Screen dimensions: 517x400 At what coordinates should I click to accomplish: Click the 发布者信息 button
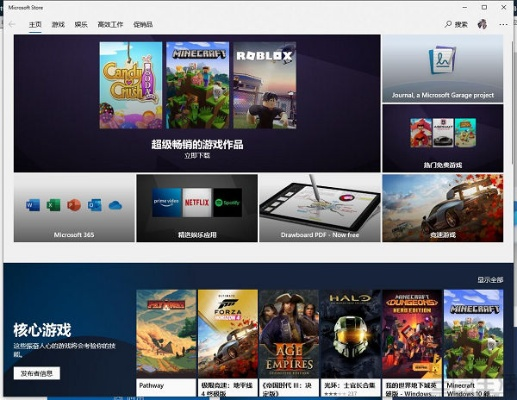point(37,373)
